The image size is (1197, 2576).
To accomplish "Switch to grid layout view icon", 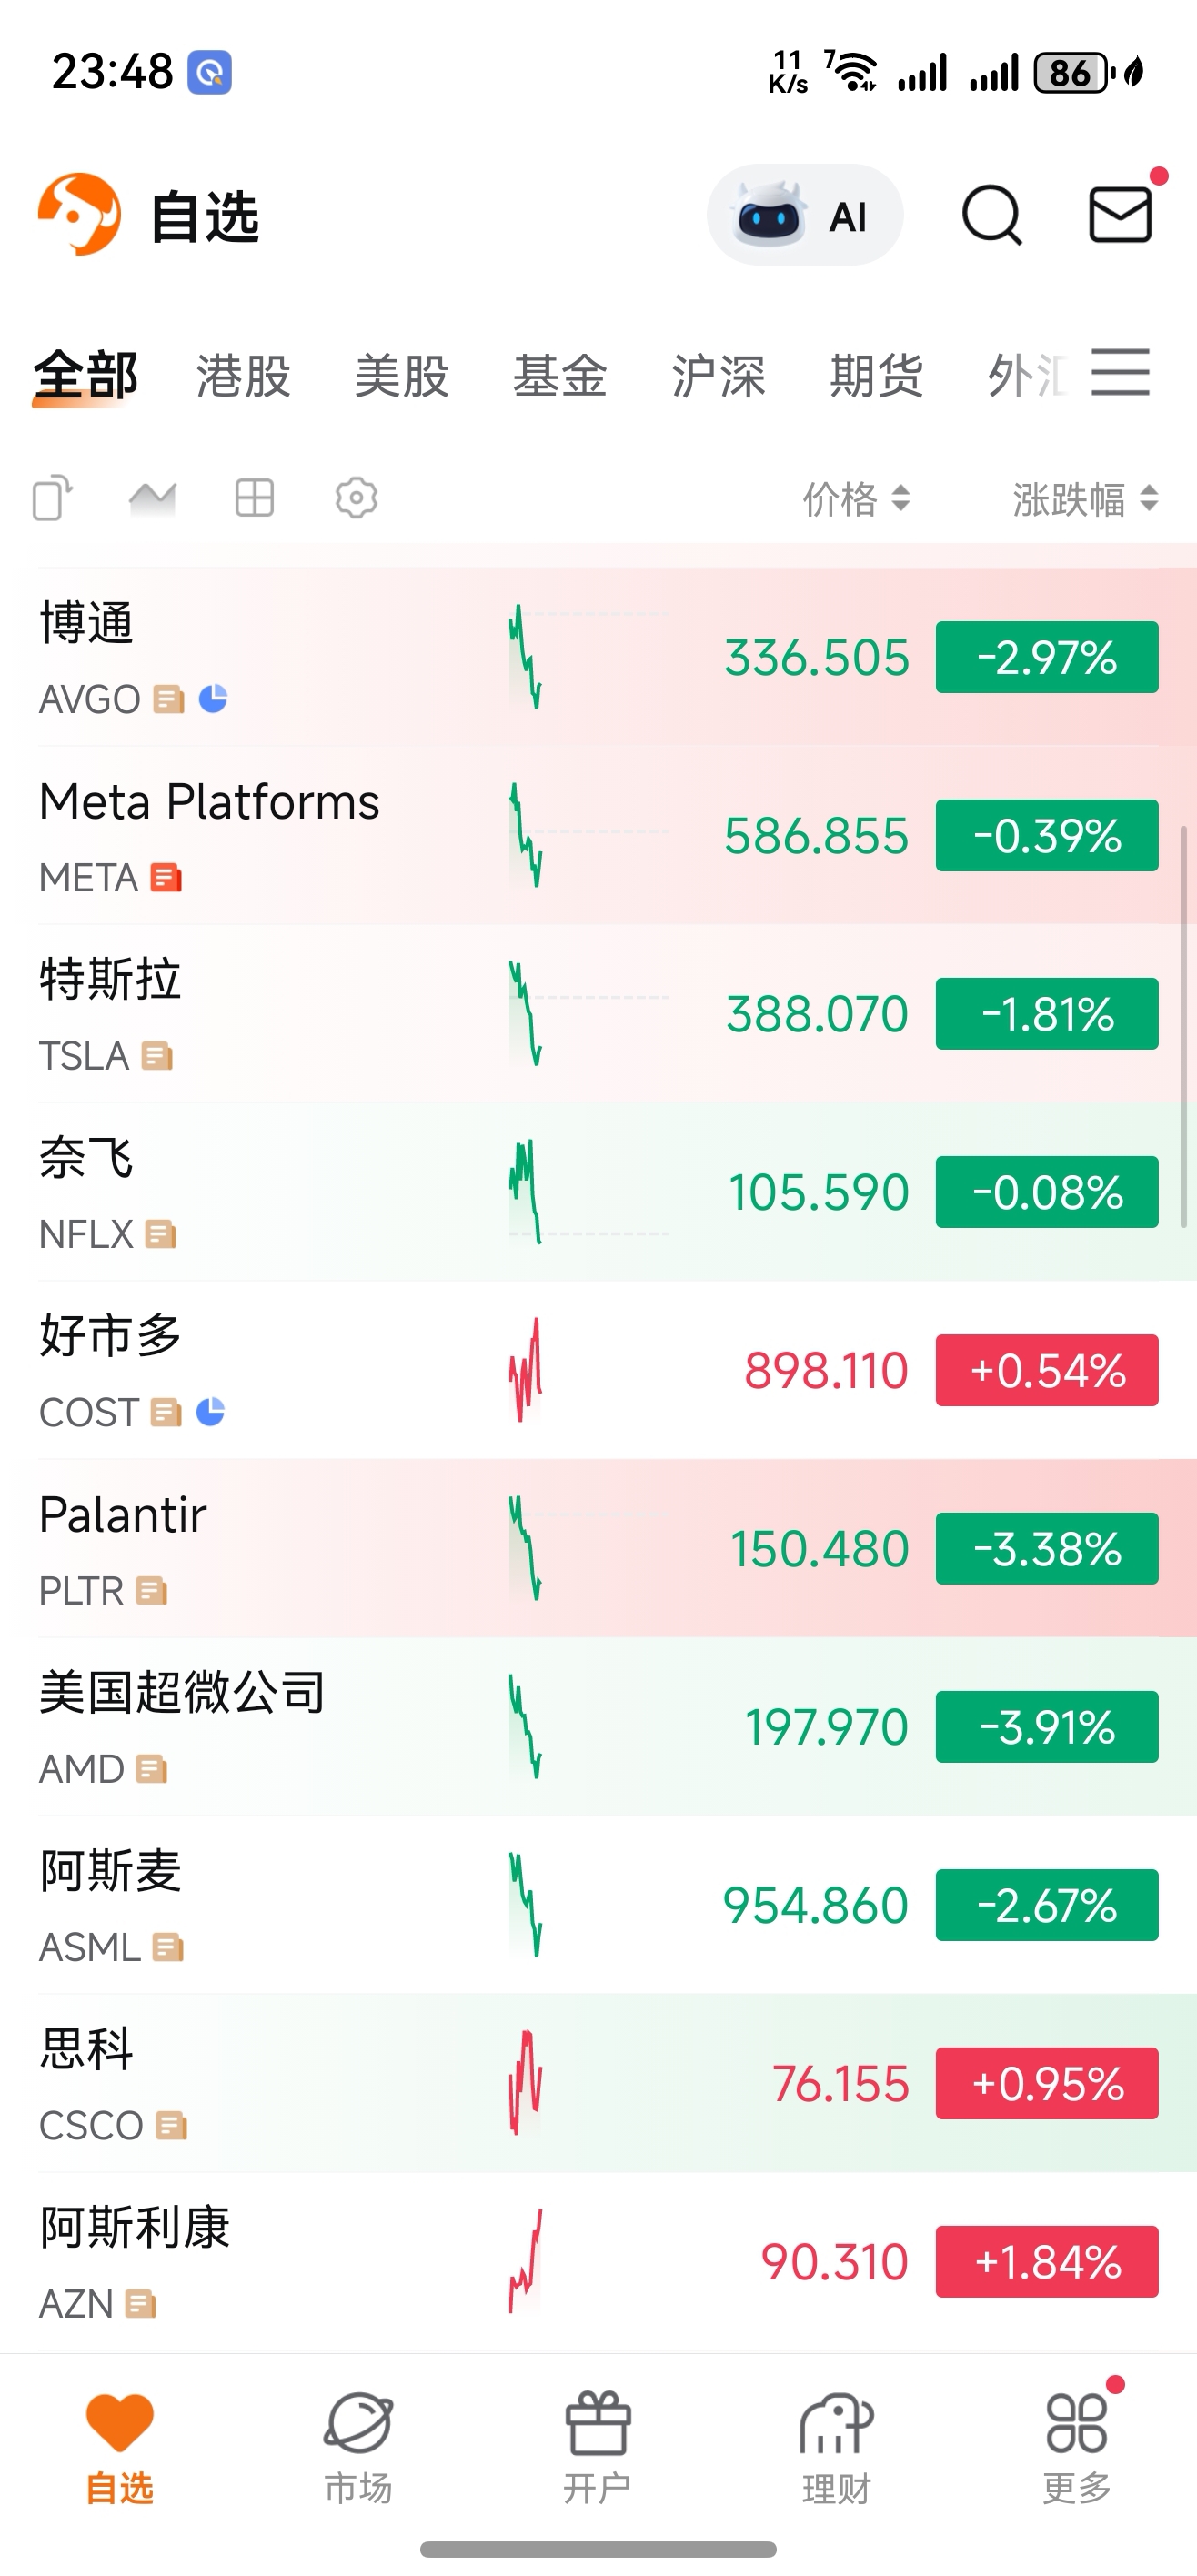I will [x=254, y=497].
